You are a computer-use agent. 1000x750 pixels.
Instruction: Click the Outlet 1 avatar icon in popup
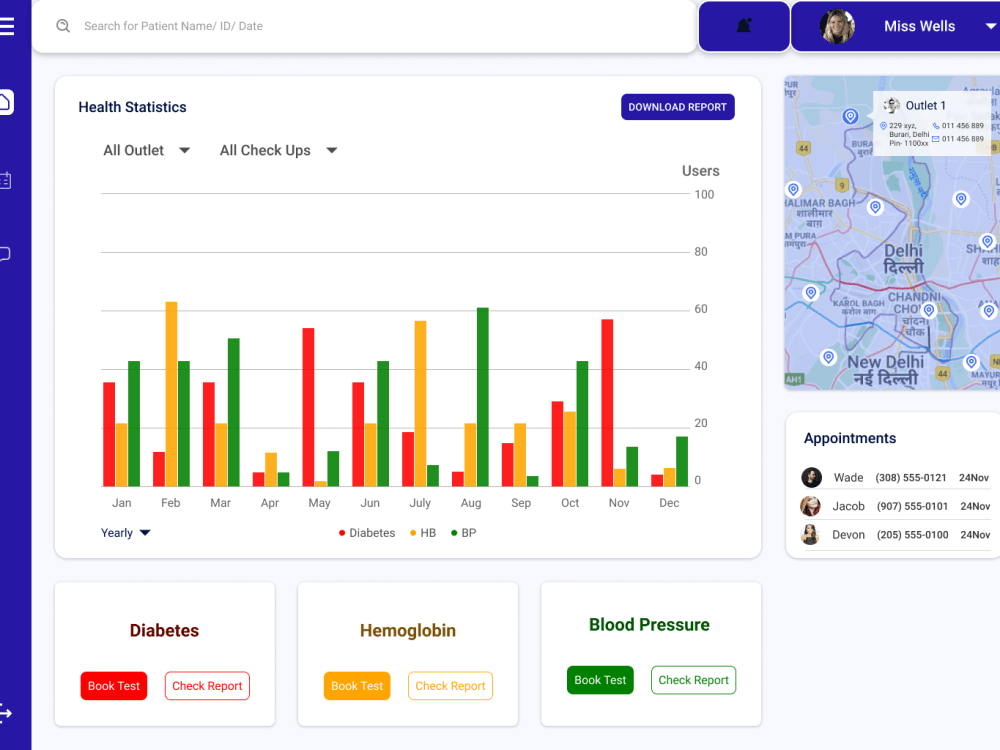click(x=892, y=105)
